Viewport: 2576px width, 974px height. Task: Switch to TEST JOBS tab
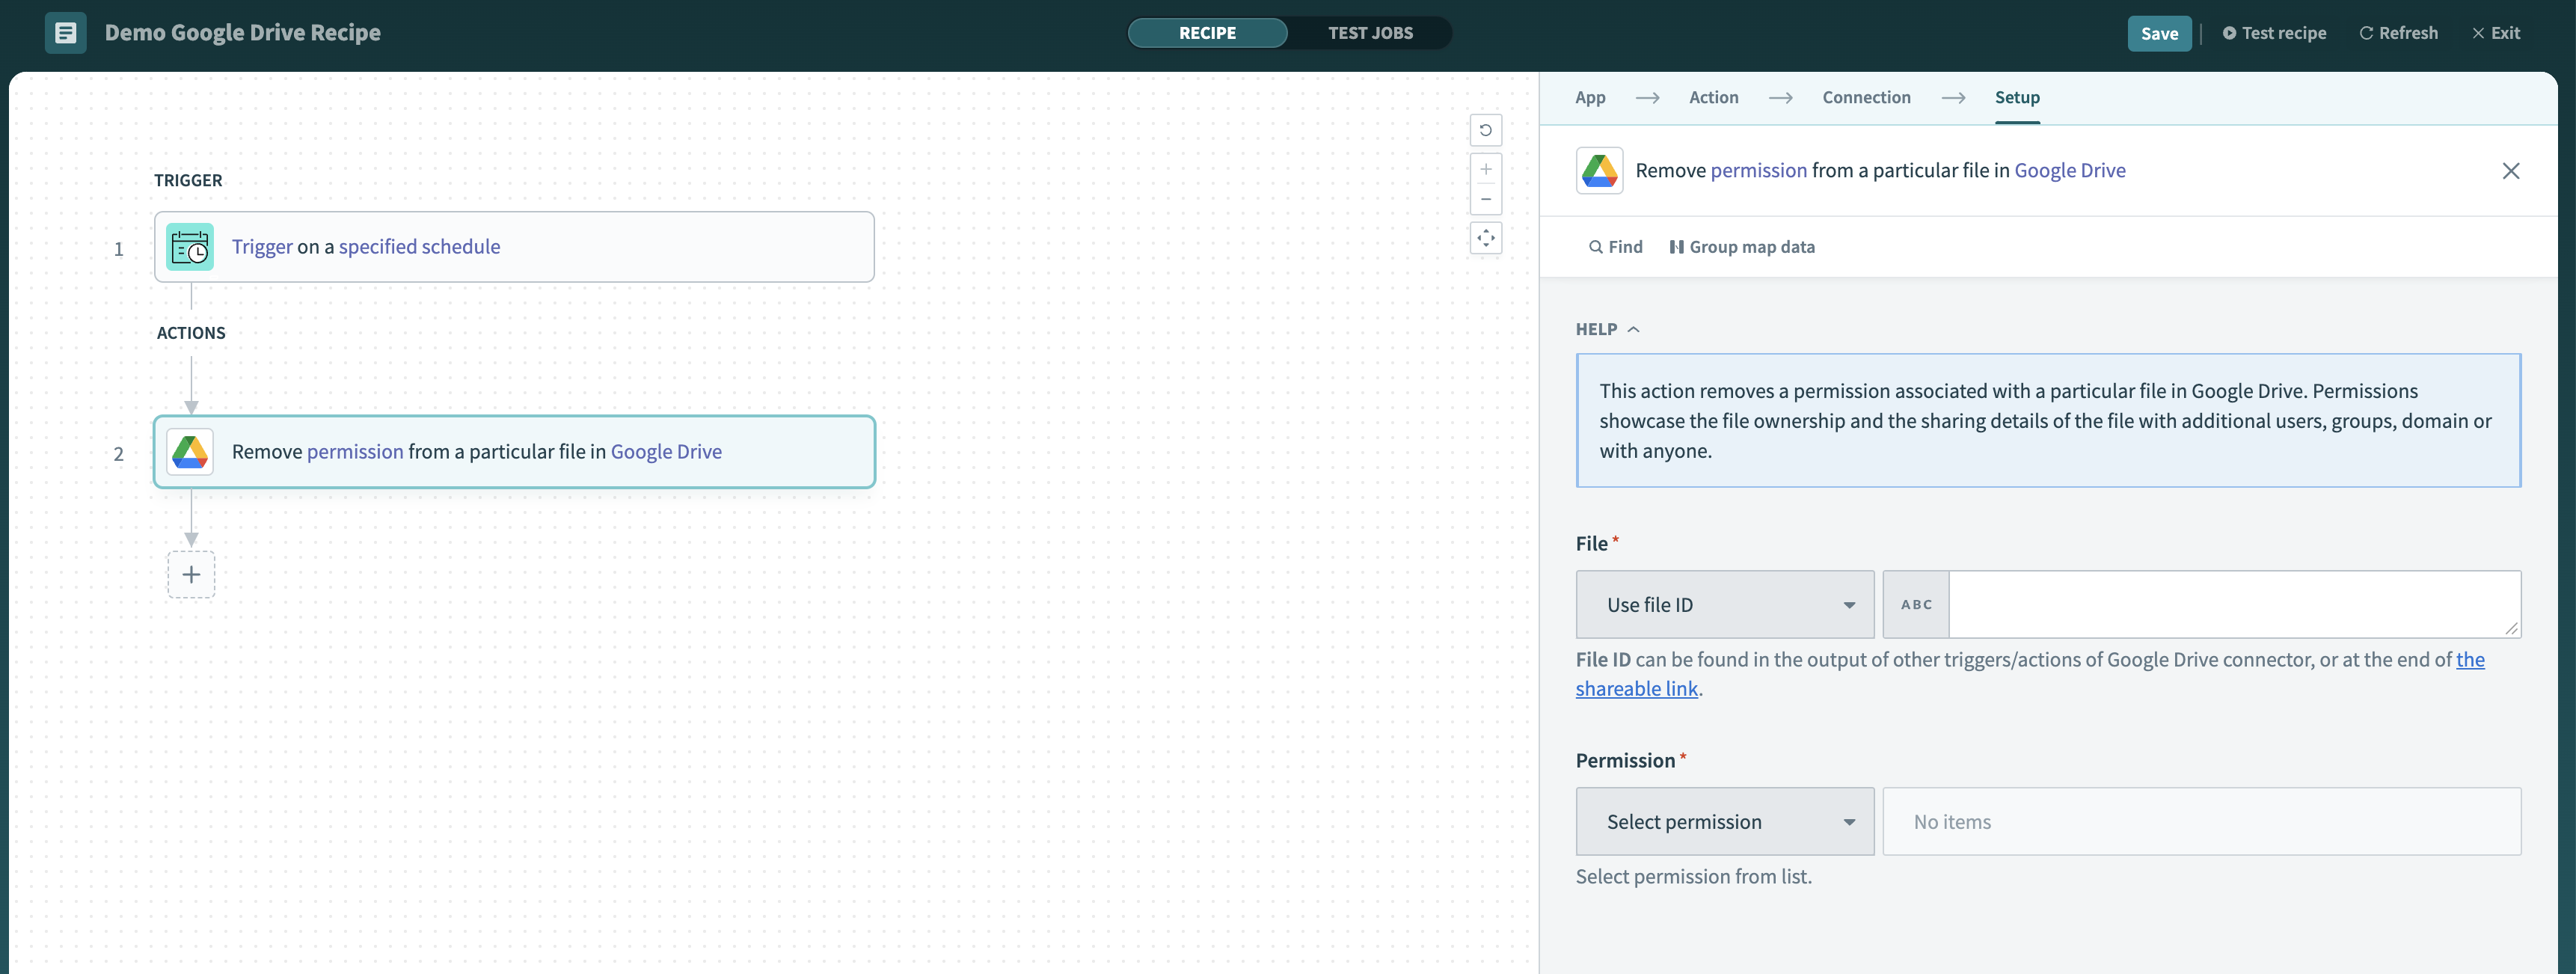(x=1370, y=33)
